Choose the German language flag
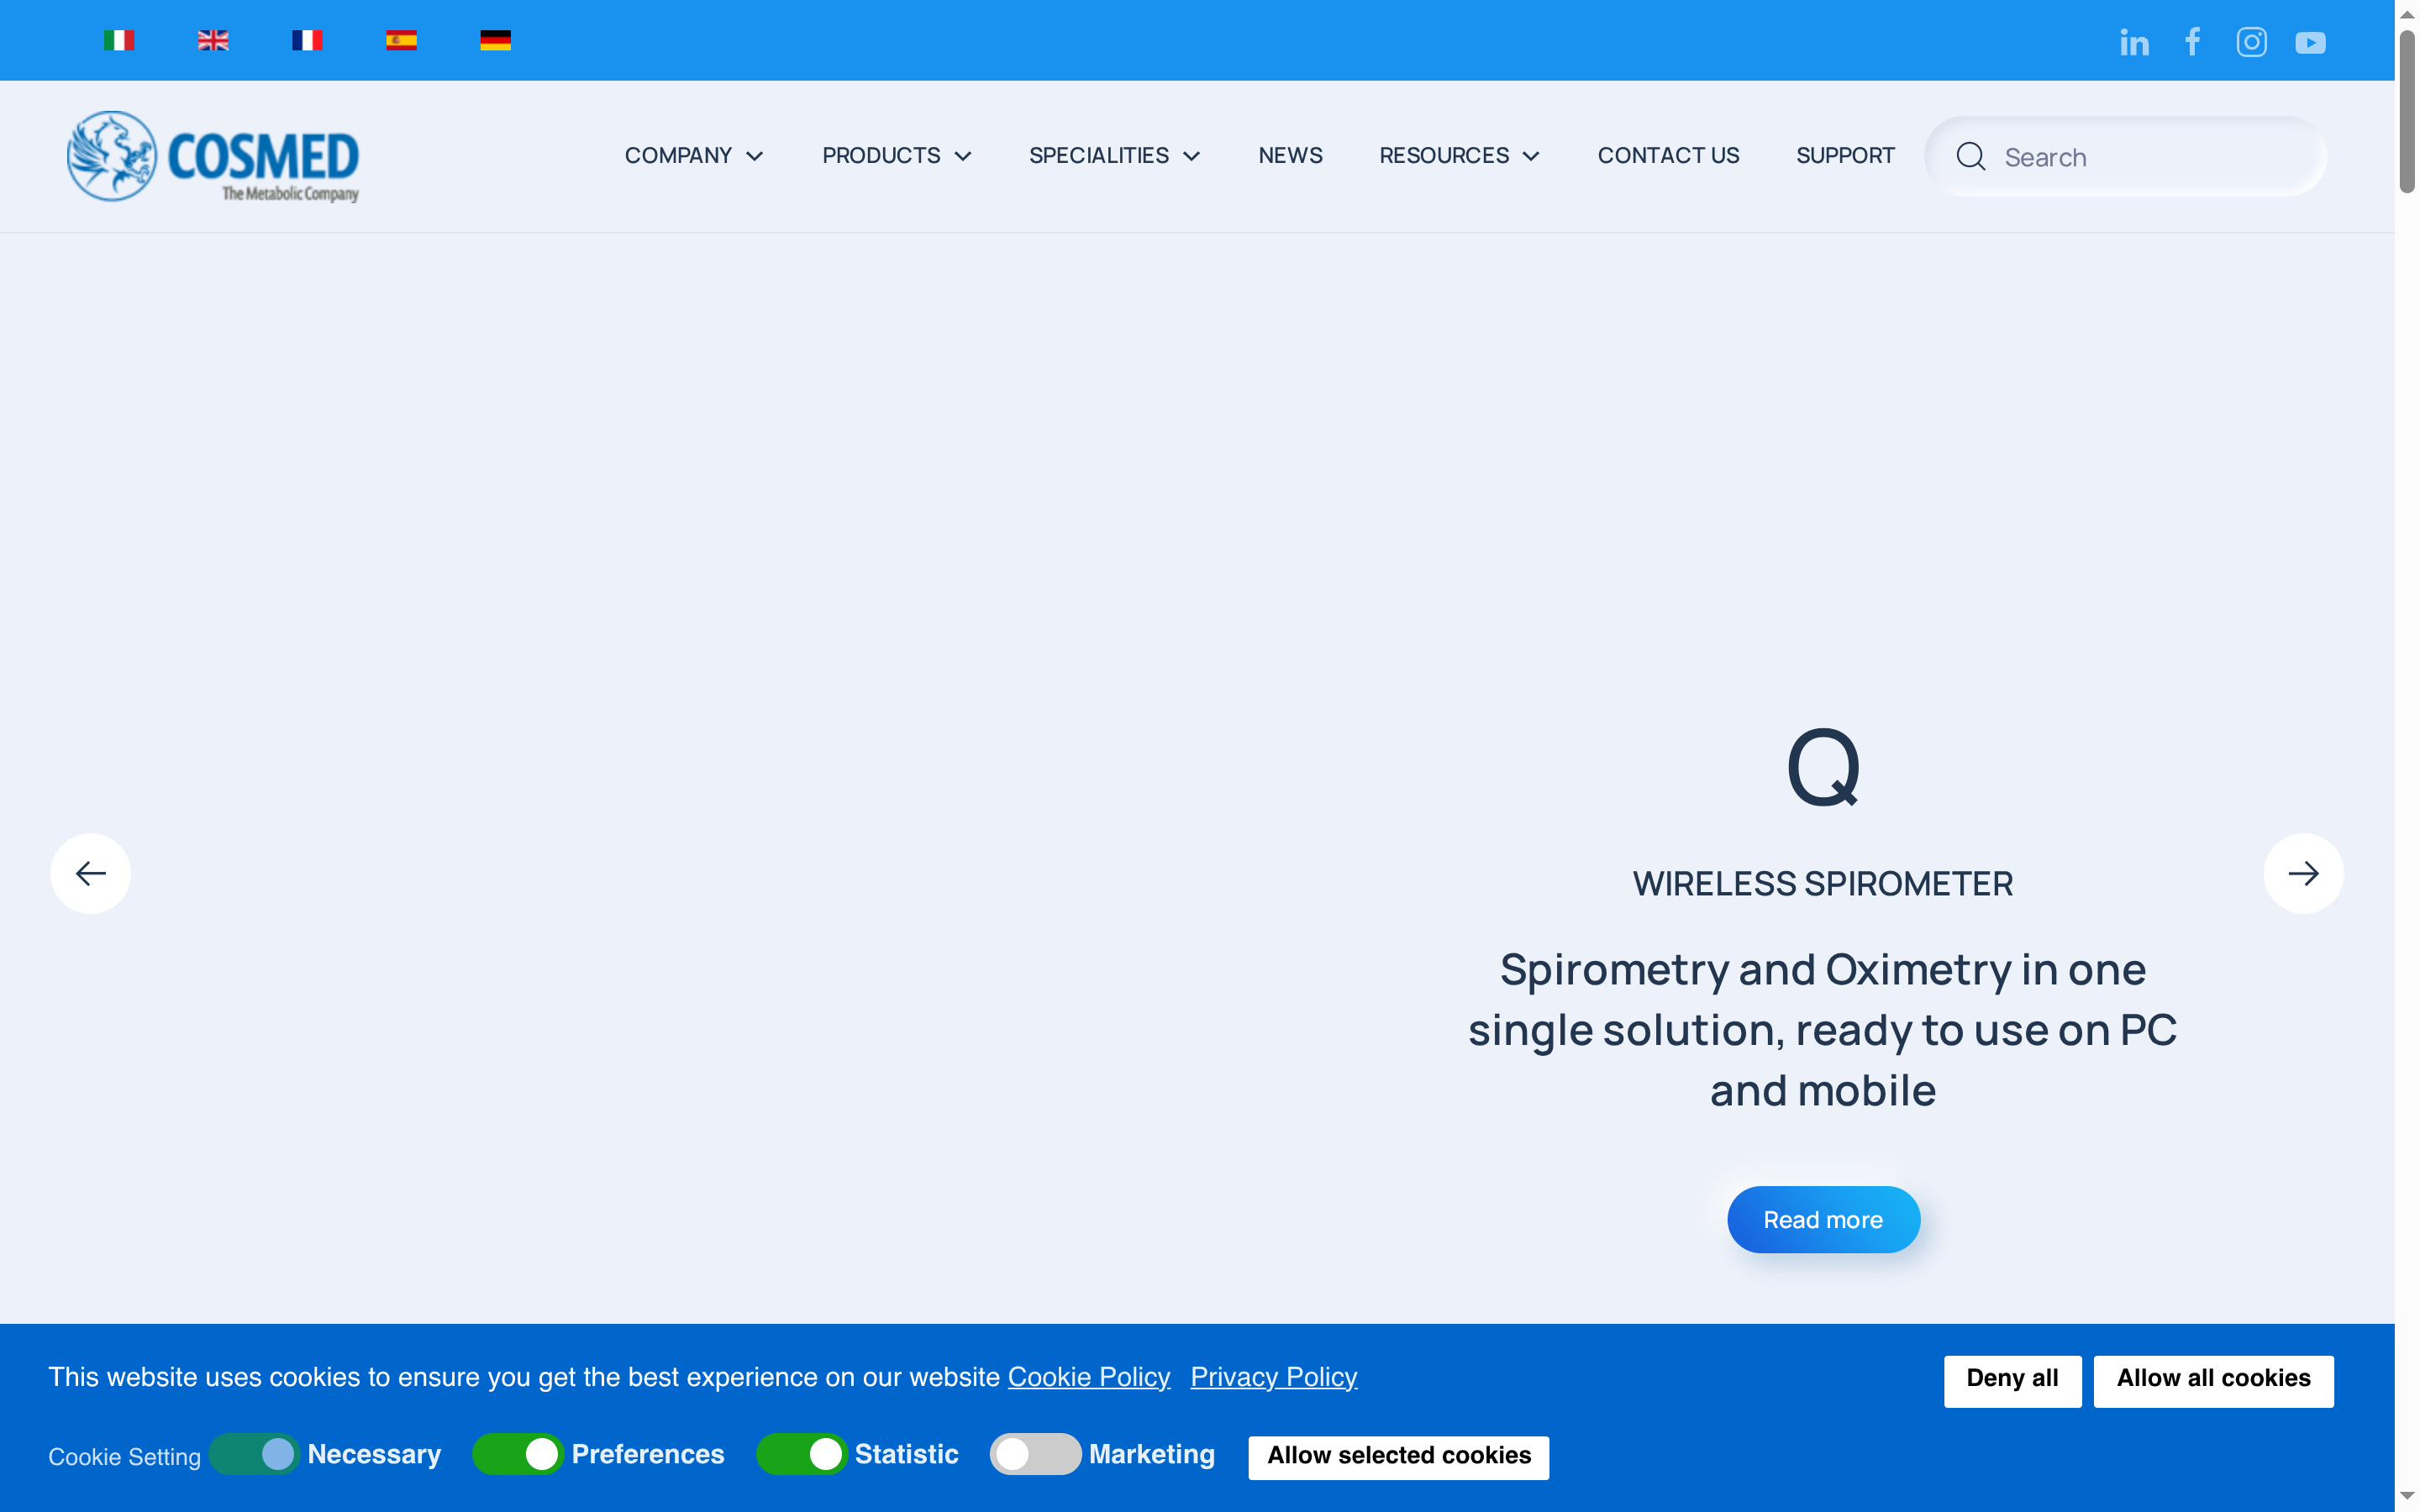2420x1512 pixels. [x=495, y=40]
